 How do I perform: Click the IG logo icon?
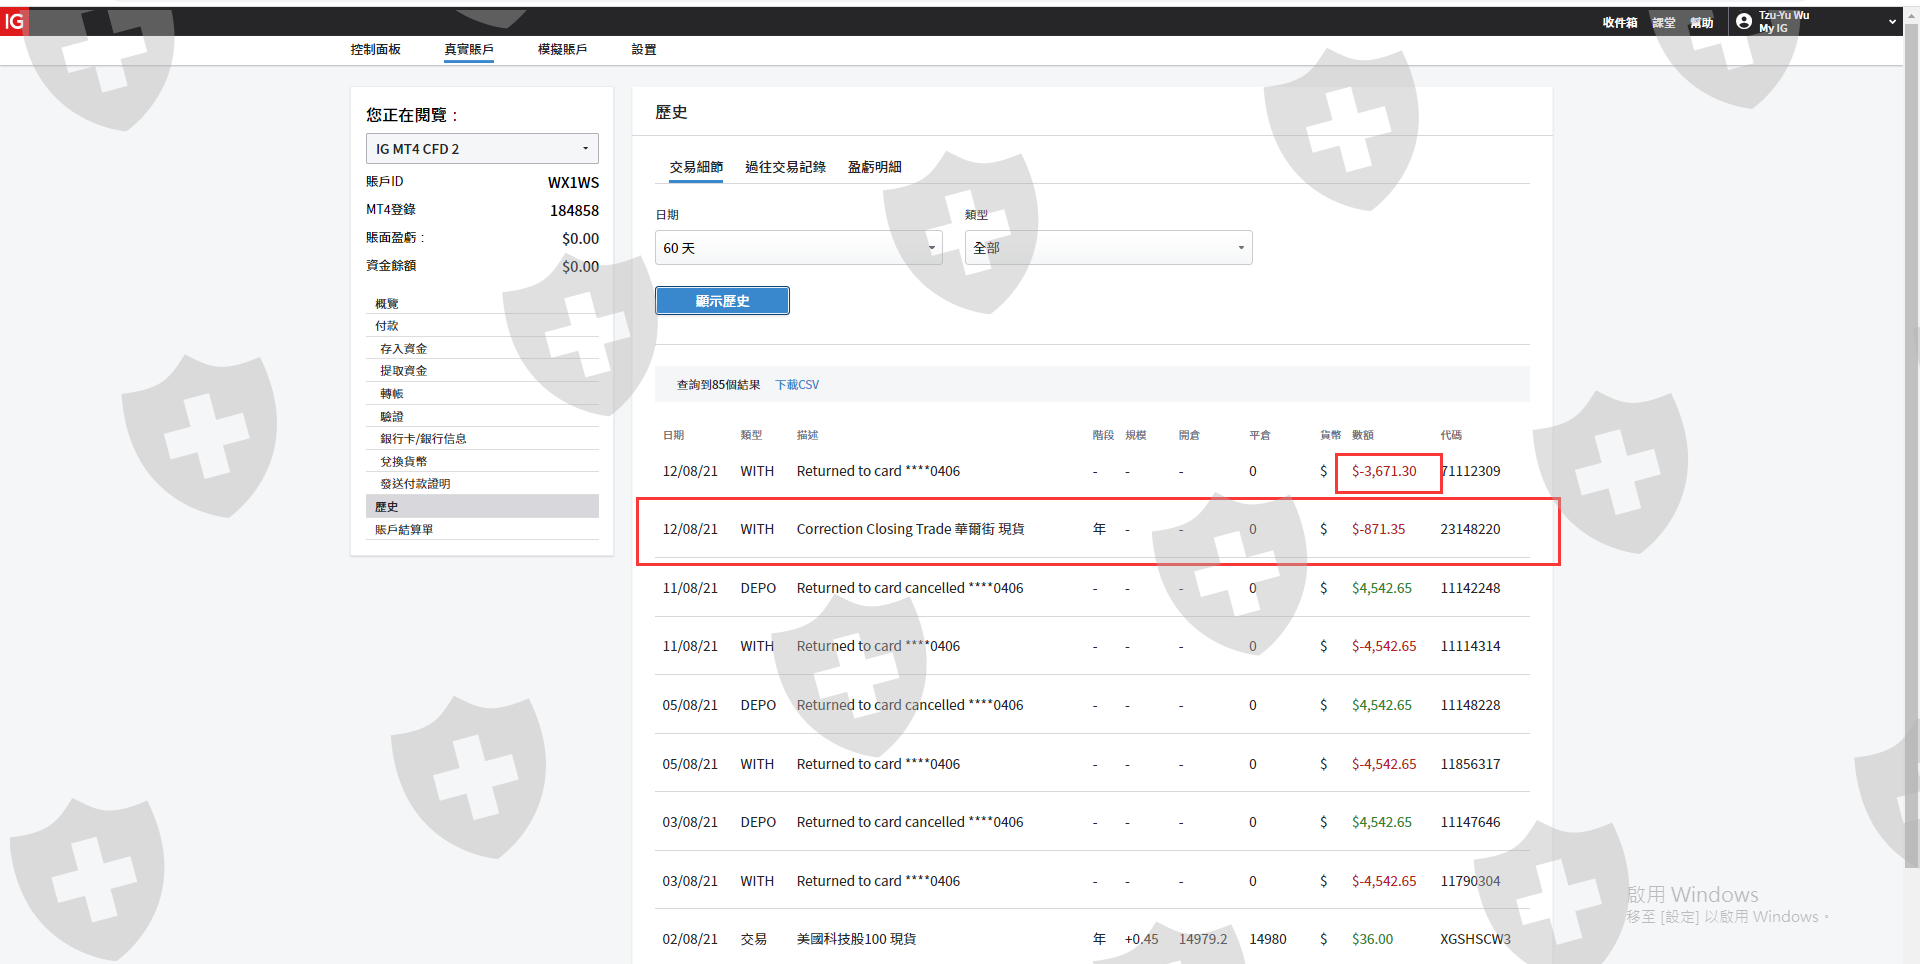(14, 21)
